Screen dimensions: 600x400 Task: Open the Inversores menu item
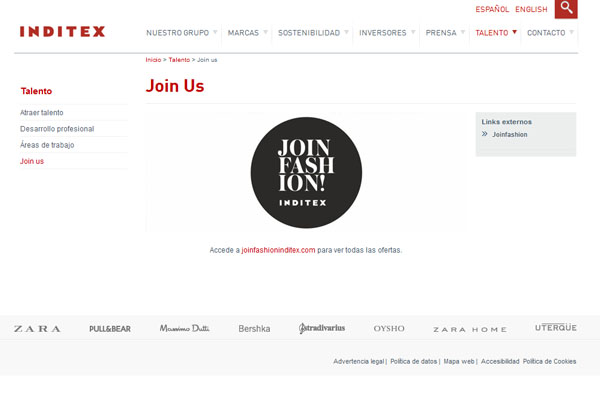383,33
